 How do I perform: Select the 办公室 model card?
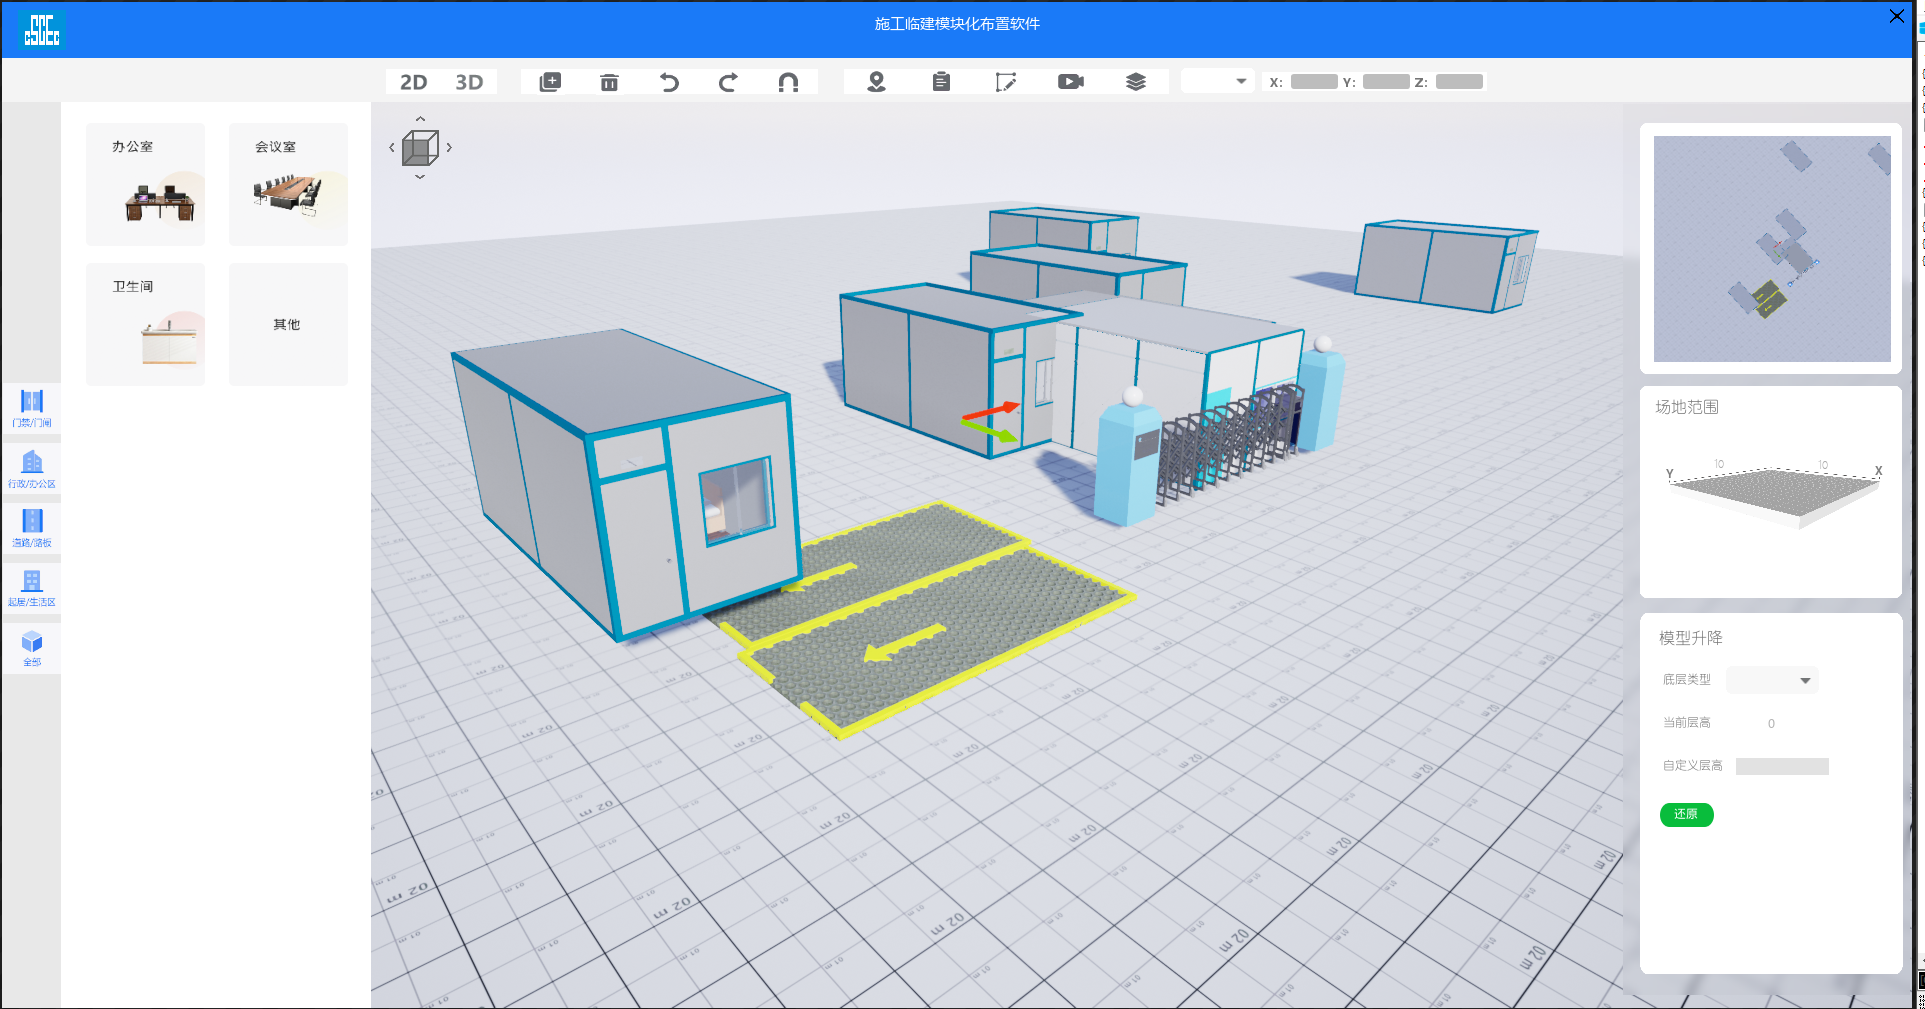pyautogui.click(x=145, y=184)
